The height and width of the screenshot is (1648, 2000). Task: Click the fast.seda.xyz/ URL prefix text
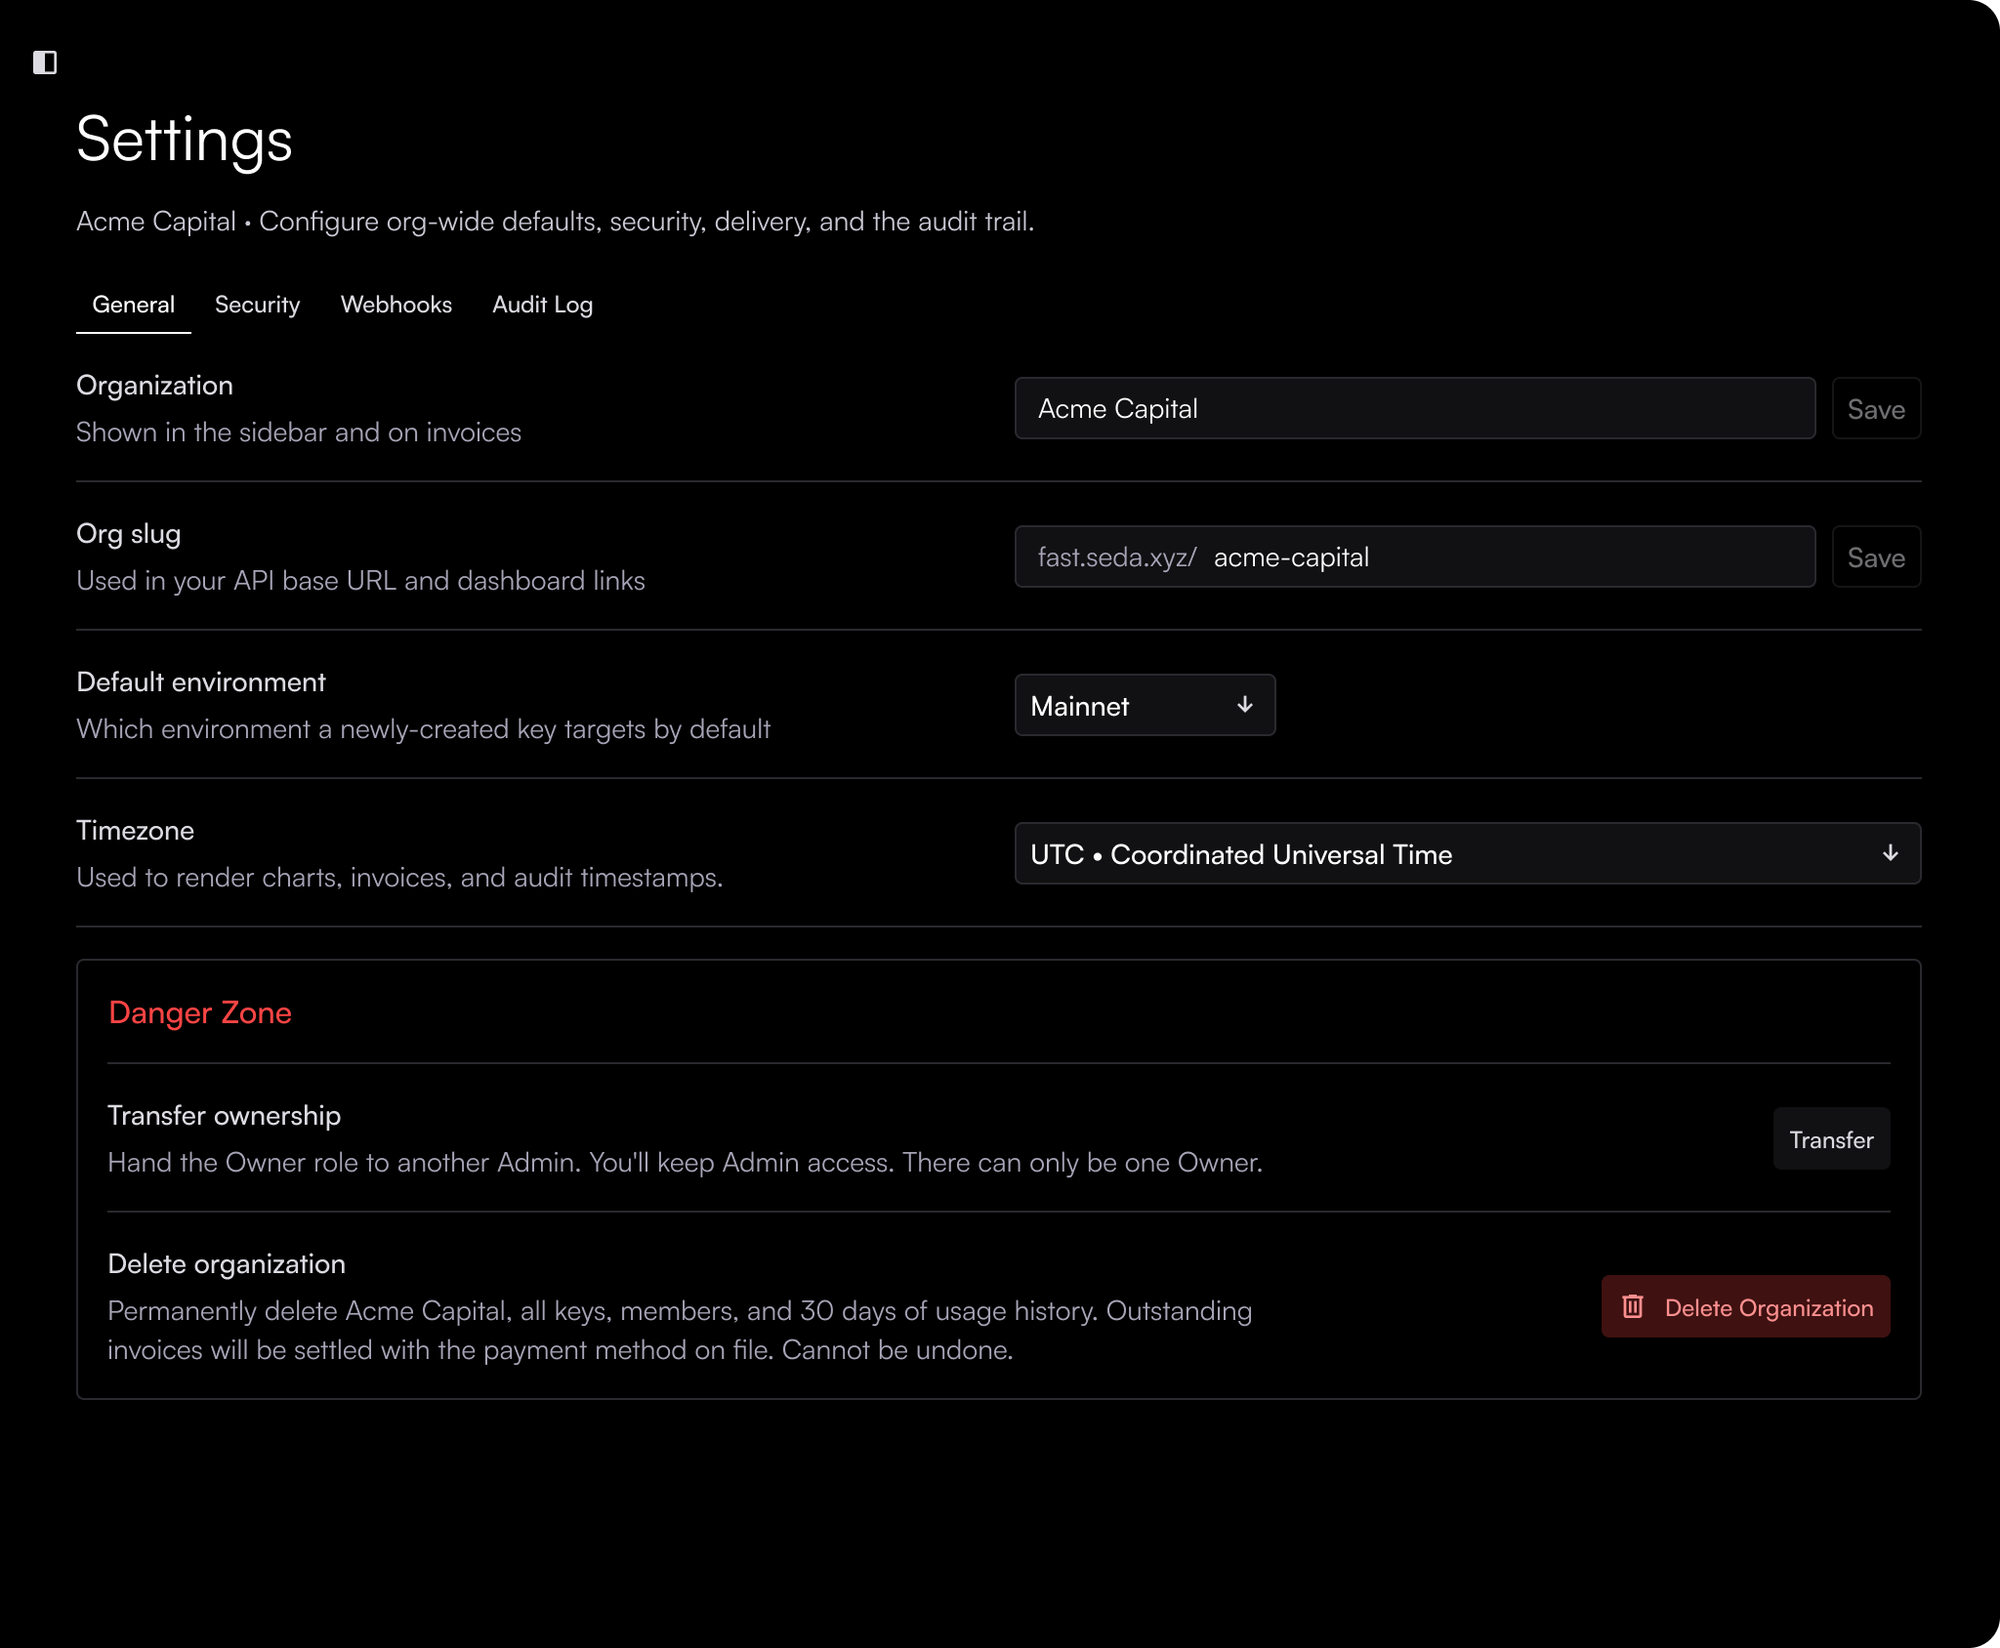pos(1117,557)
